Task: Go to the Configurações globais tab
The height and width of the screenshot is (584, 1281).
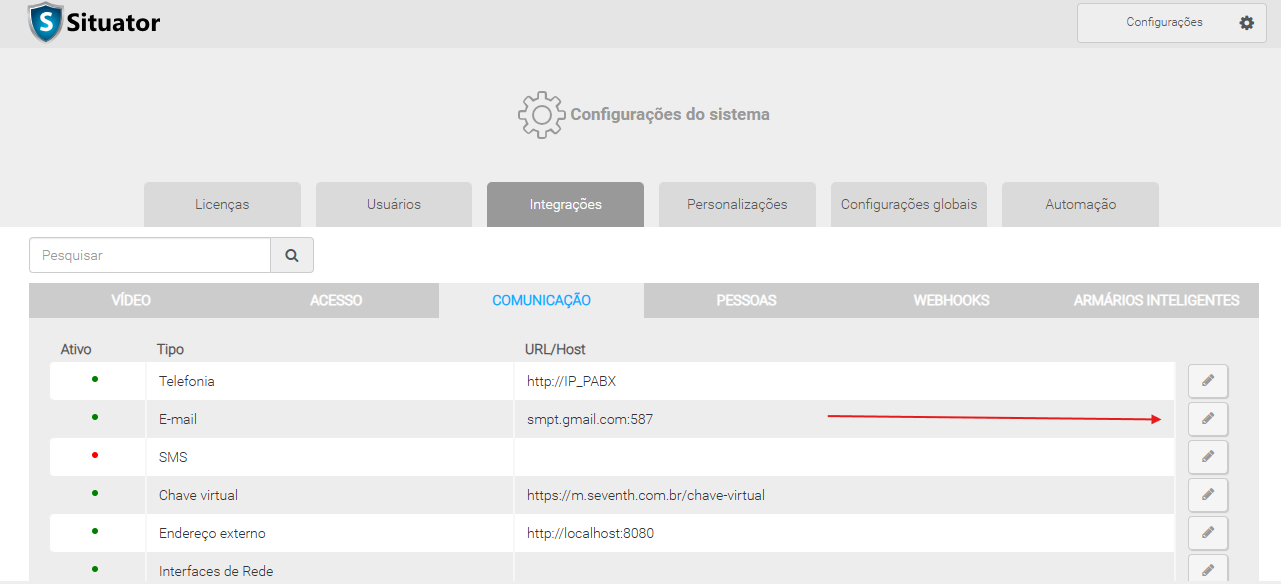Action: click(909, 204)
